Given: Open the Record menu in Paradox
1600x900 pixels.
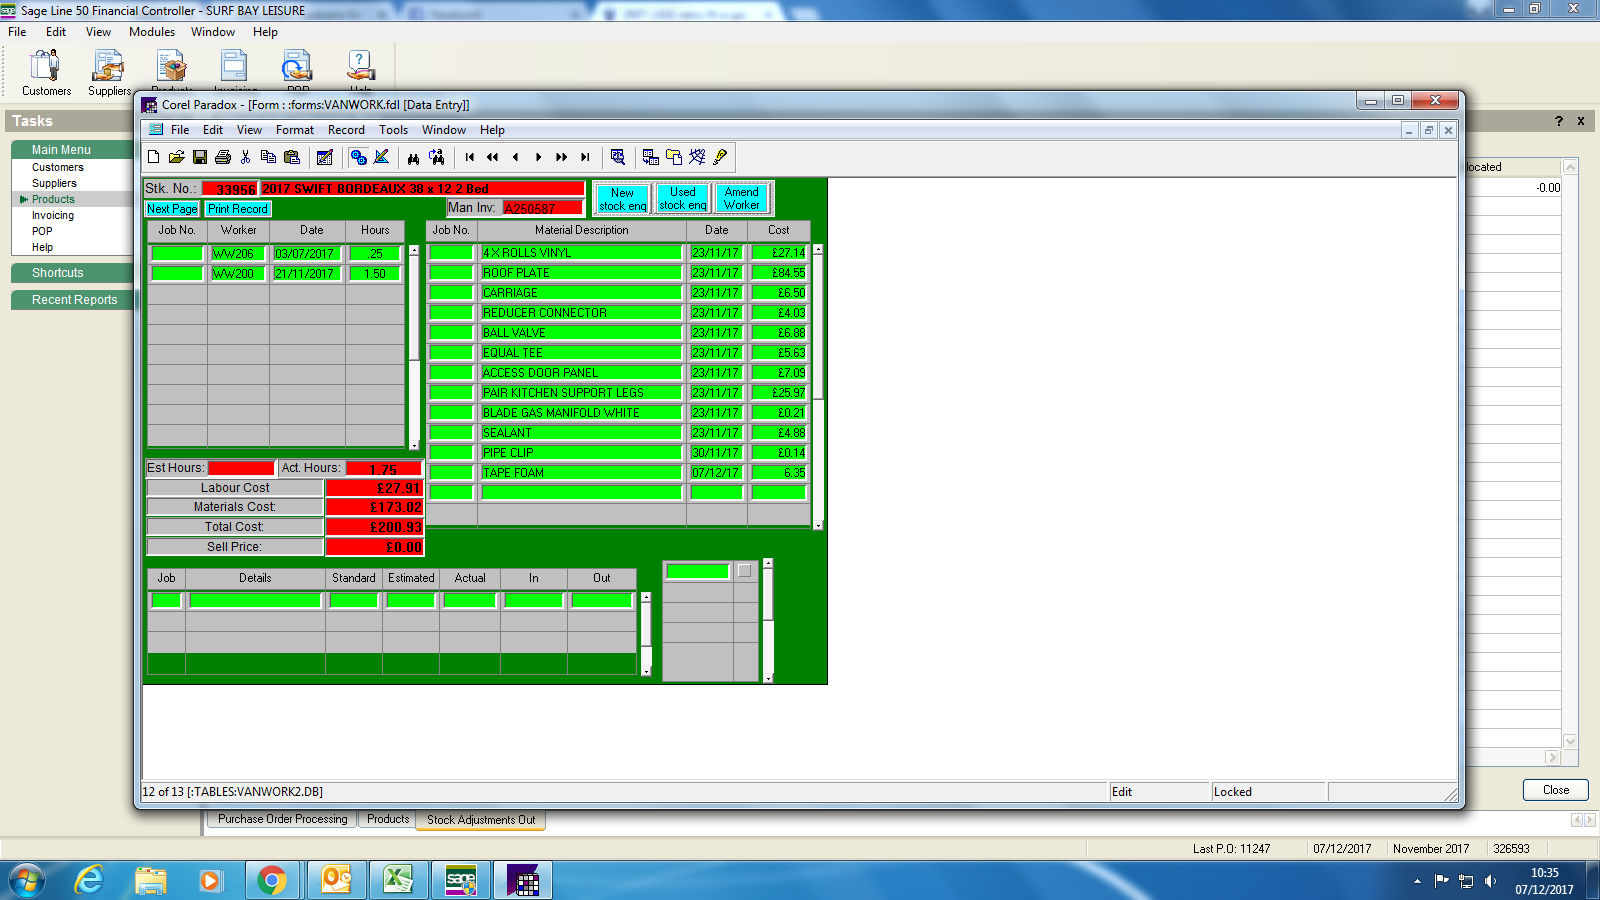Looking at the screenshot, I should coord(346,130).
